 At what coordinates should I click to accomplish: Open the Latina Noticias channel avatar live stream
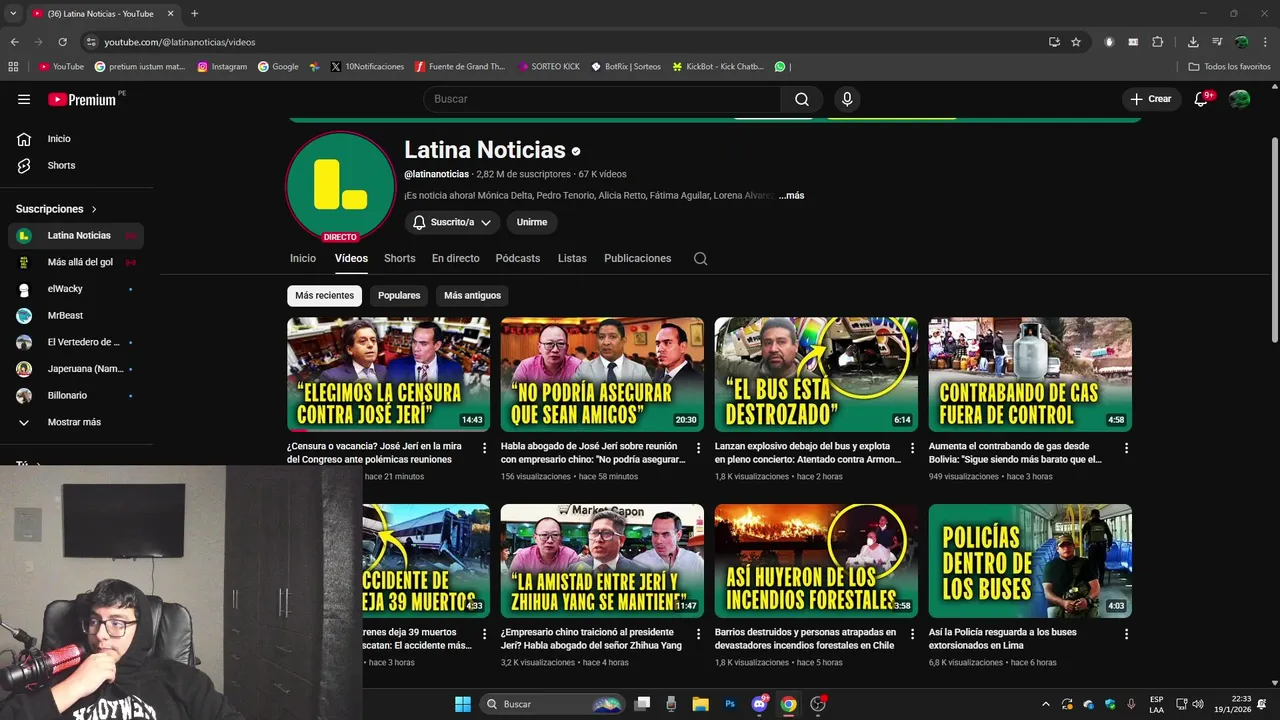(340, 186)
